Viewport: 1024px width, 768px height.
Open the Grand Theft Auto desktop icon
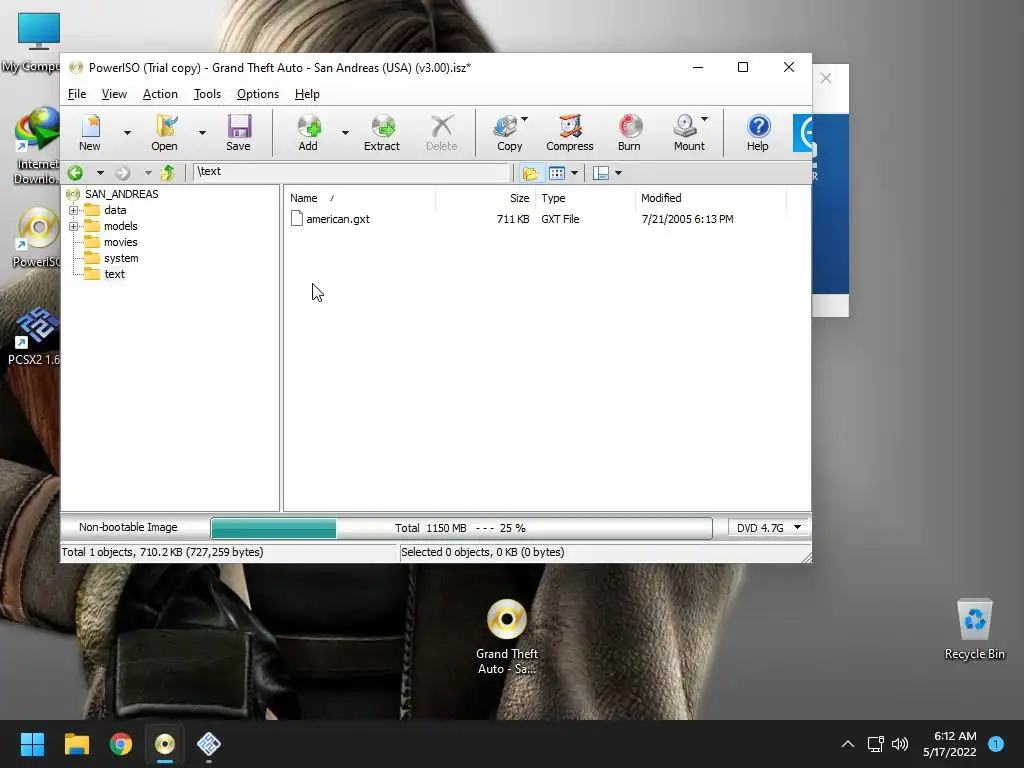point(507,637)
